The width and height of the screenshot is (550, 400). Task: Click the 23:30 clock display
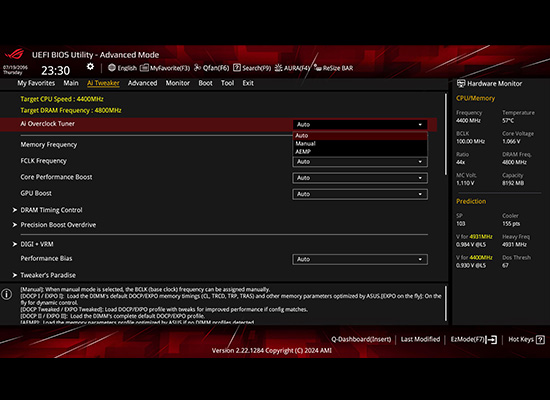click(56, 71)
